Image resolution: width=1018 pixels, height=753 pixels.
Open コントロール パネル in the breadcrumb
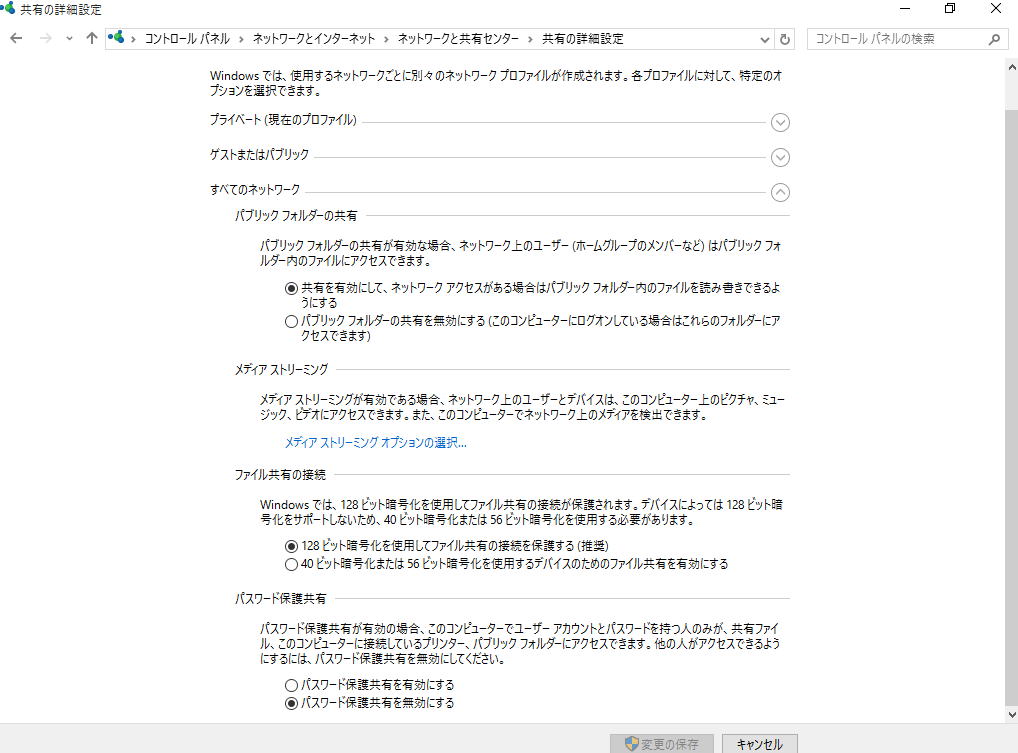[x=187, y=39]
